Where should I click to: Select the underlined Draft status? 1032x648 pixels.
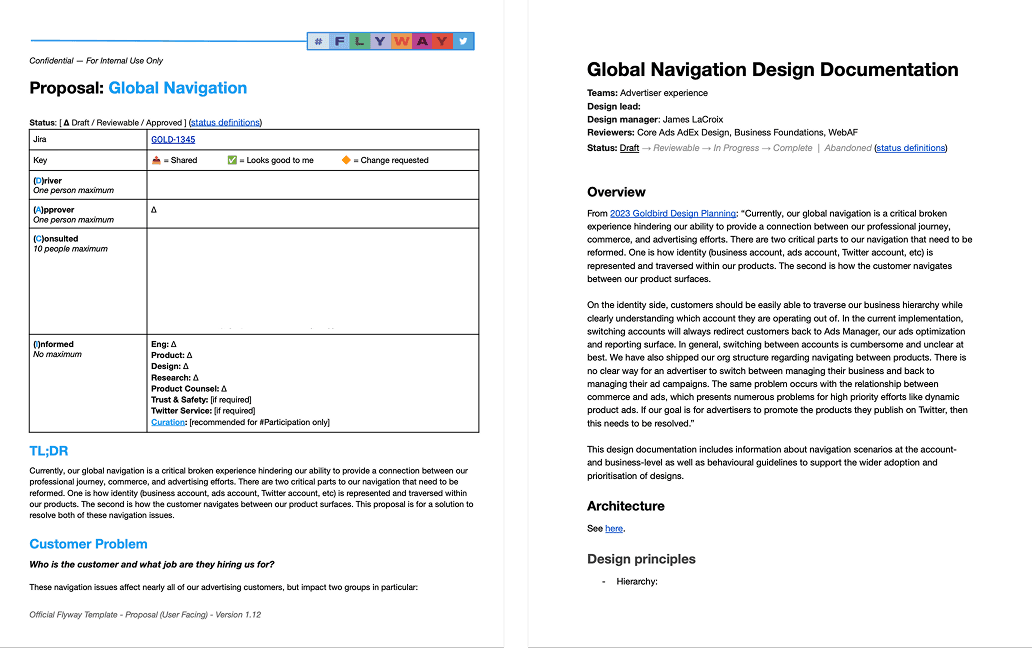pyautogui.click(x=629, y=148)
